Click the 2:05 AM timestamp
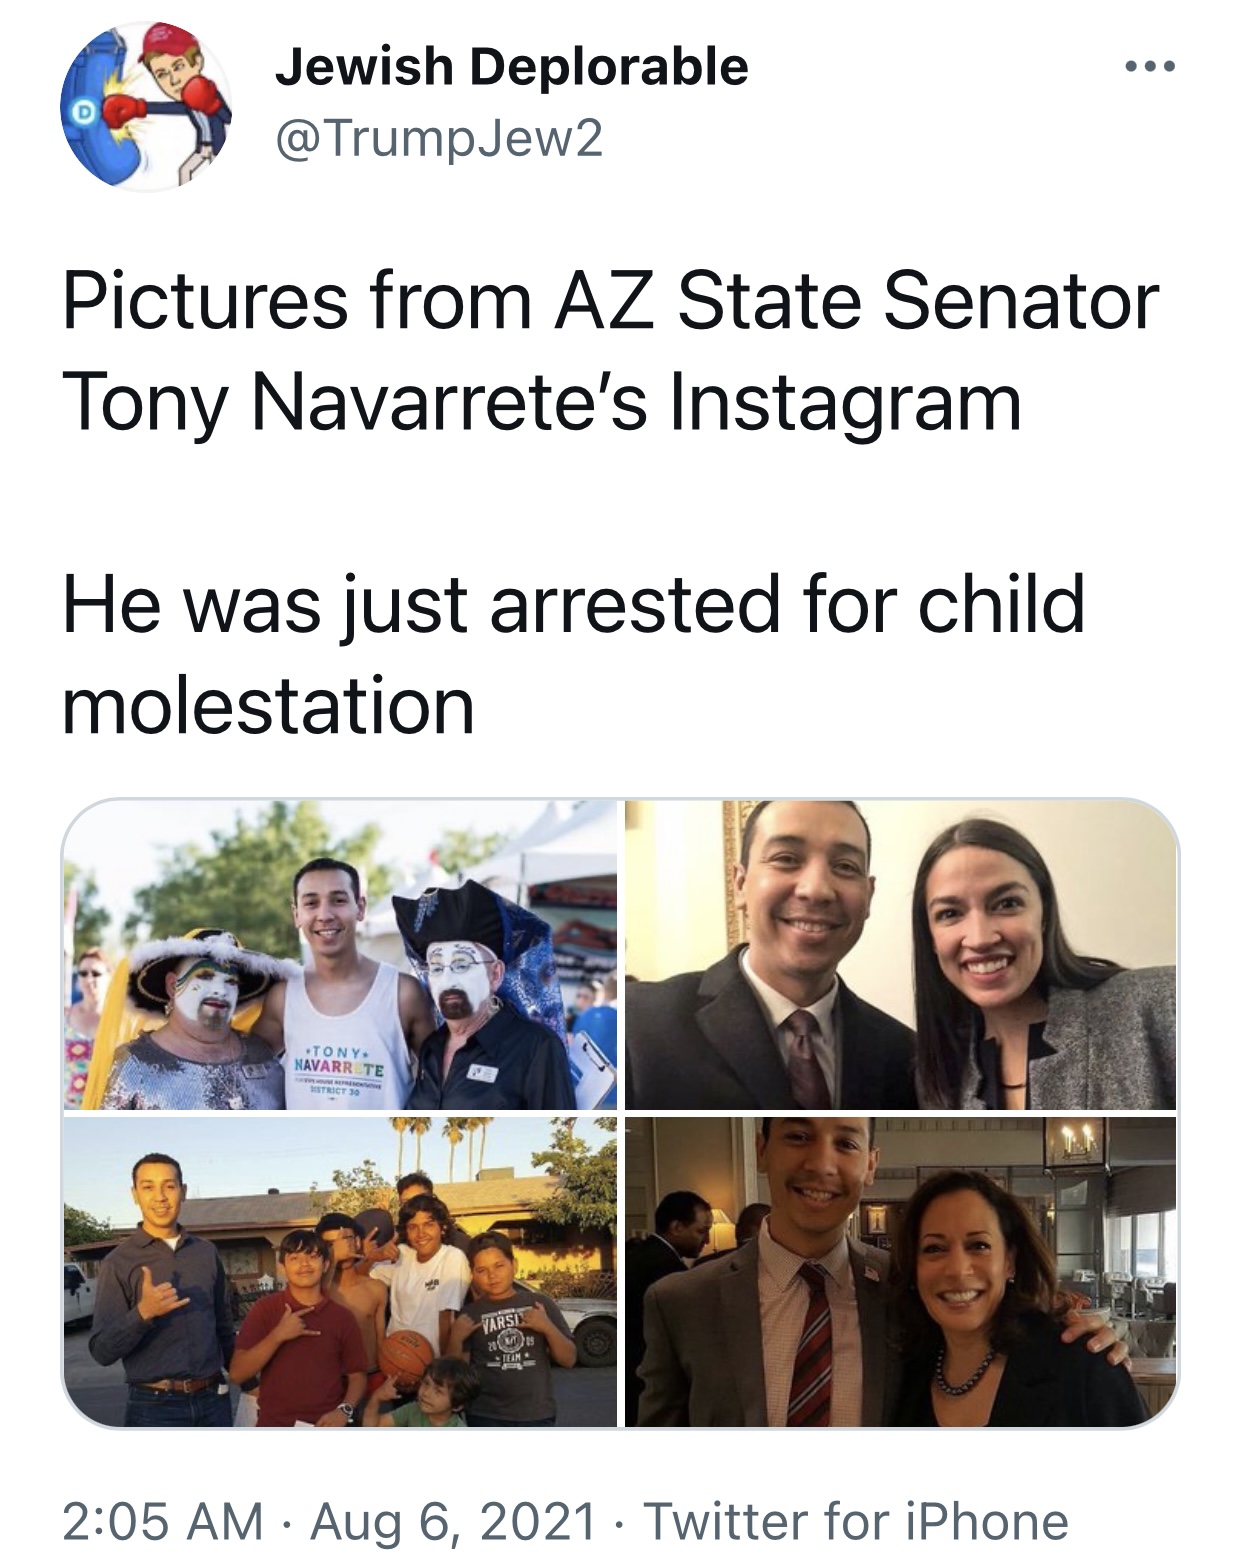Viewport: 1241px width, 1564px height. tap(162, 1522)
